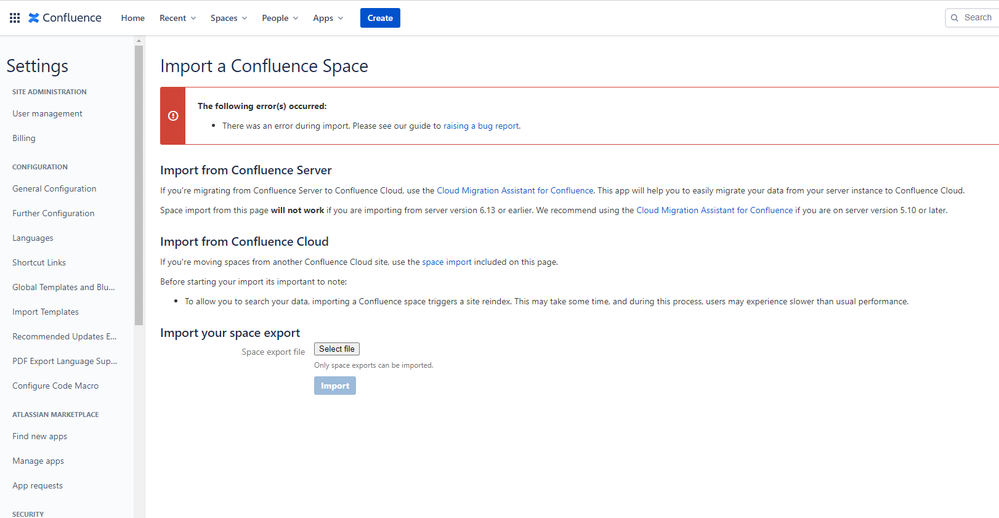Follow the space import link
Image resolution: width=999 pixels, height=518 pixels.
[447, 262]
